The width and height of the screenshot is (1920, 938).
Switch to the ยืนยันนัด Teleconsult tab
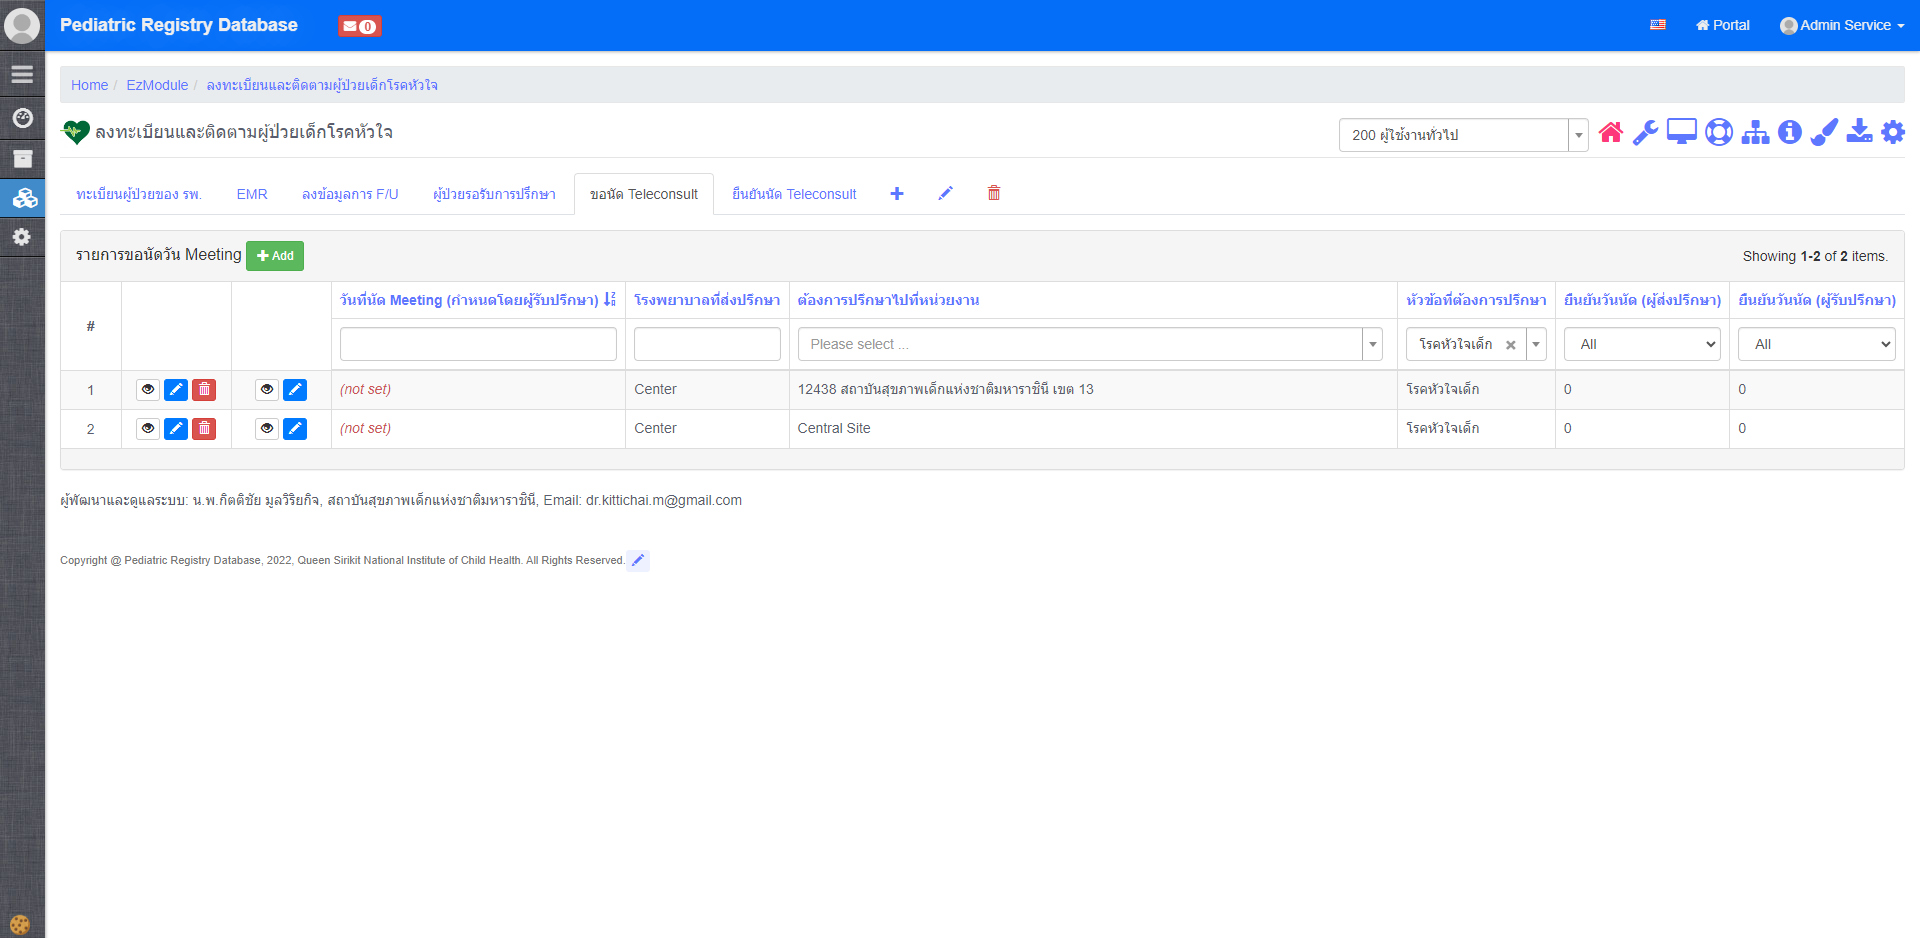794,194
